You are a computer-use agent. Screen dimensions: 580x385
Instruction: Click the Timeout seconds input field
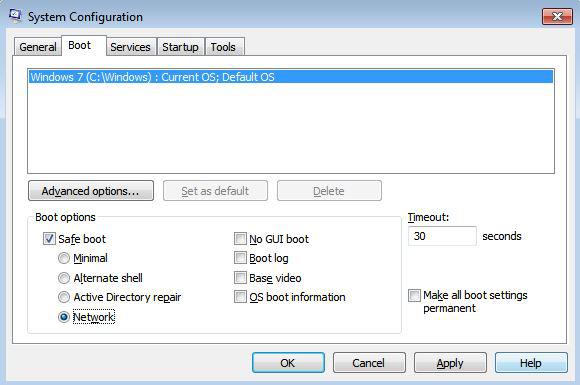[442, 236]
